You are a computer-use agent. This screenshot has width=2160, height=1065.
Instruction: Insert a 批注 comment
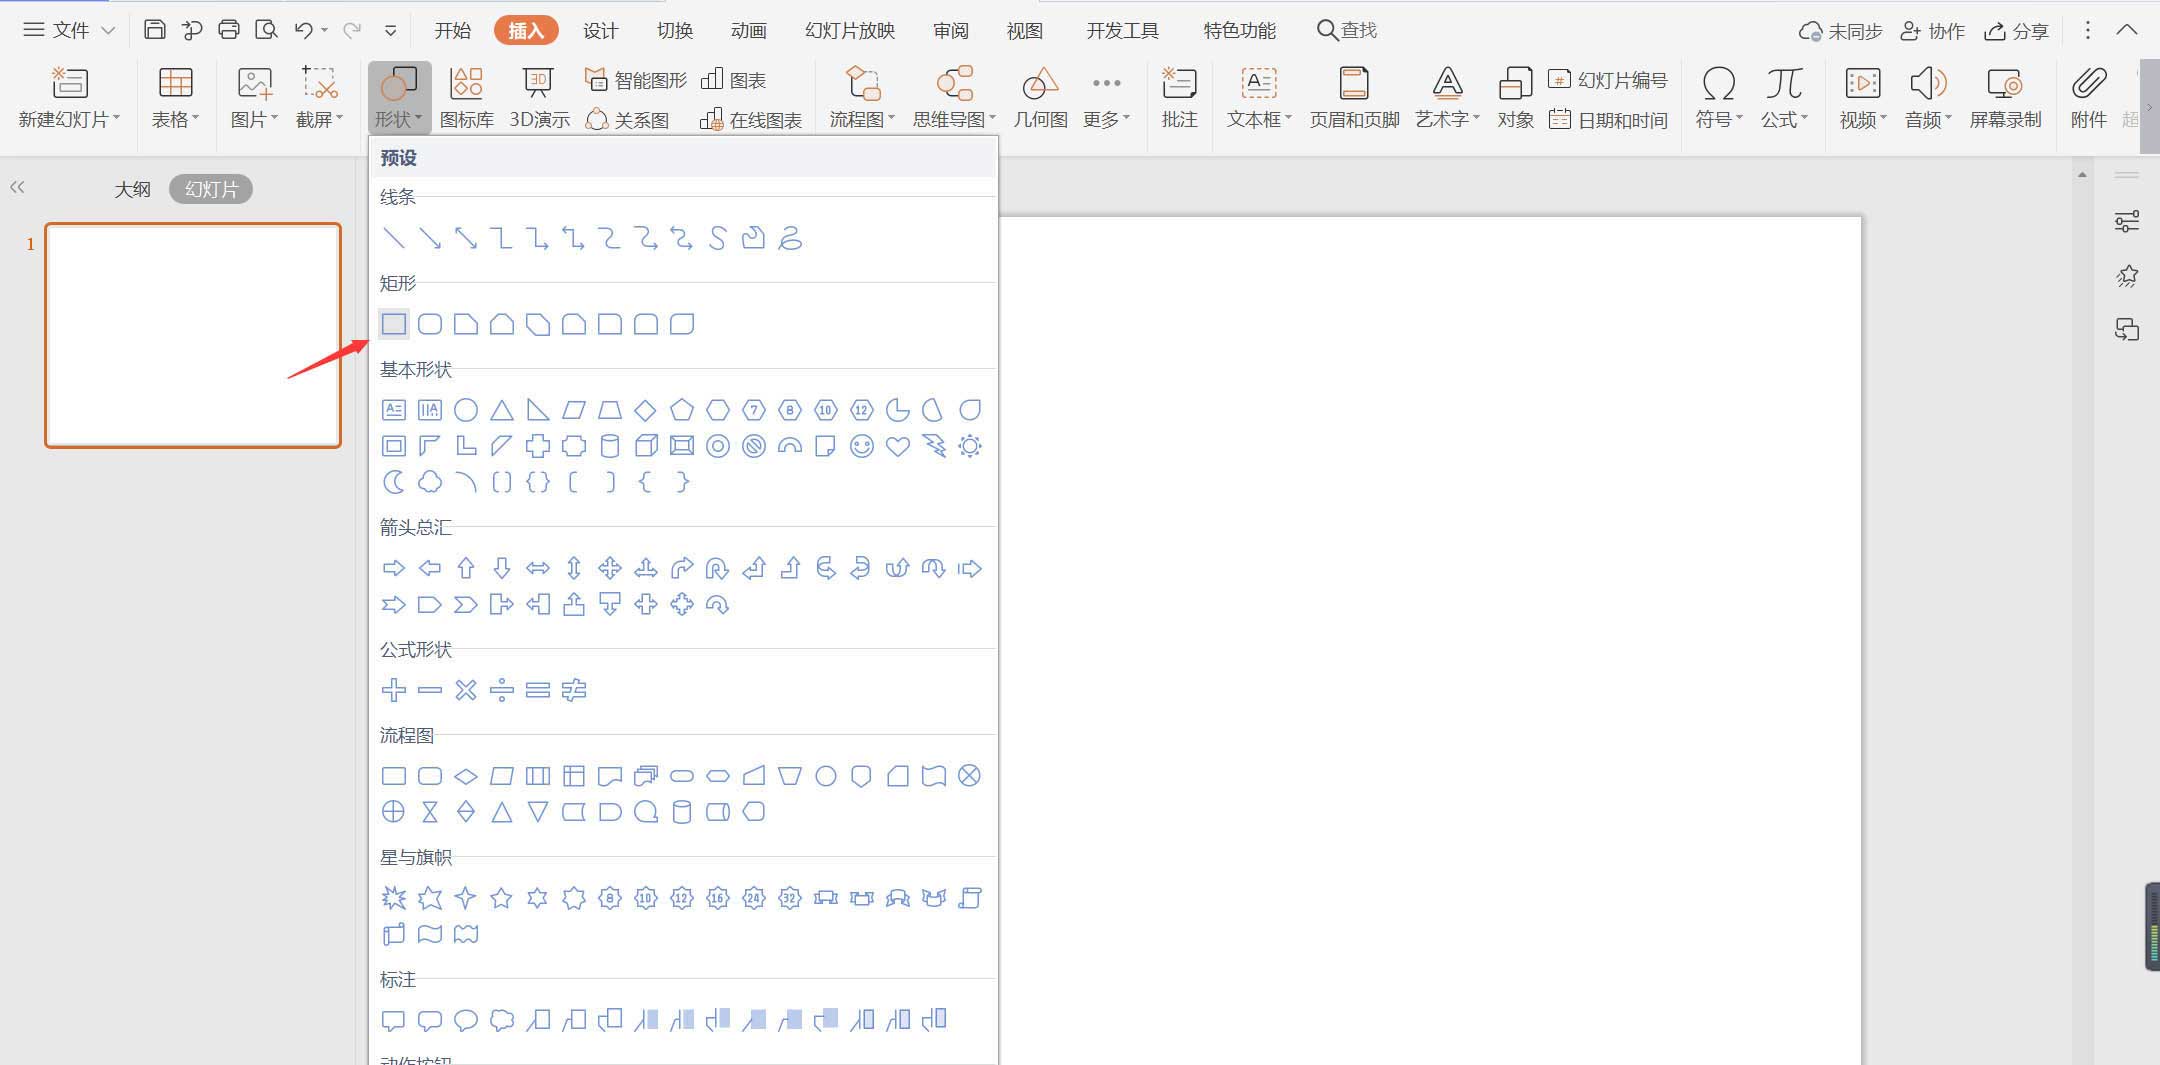[x=1179, y=98]
